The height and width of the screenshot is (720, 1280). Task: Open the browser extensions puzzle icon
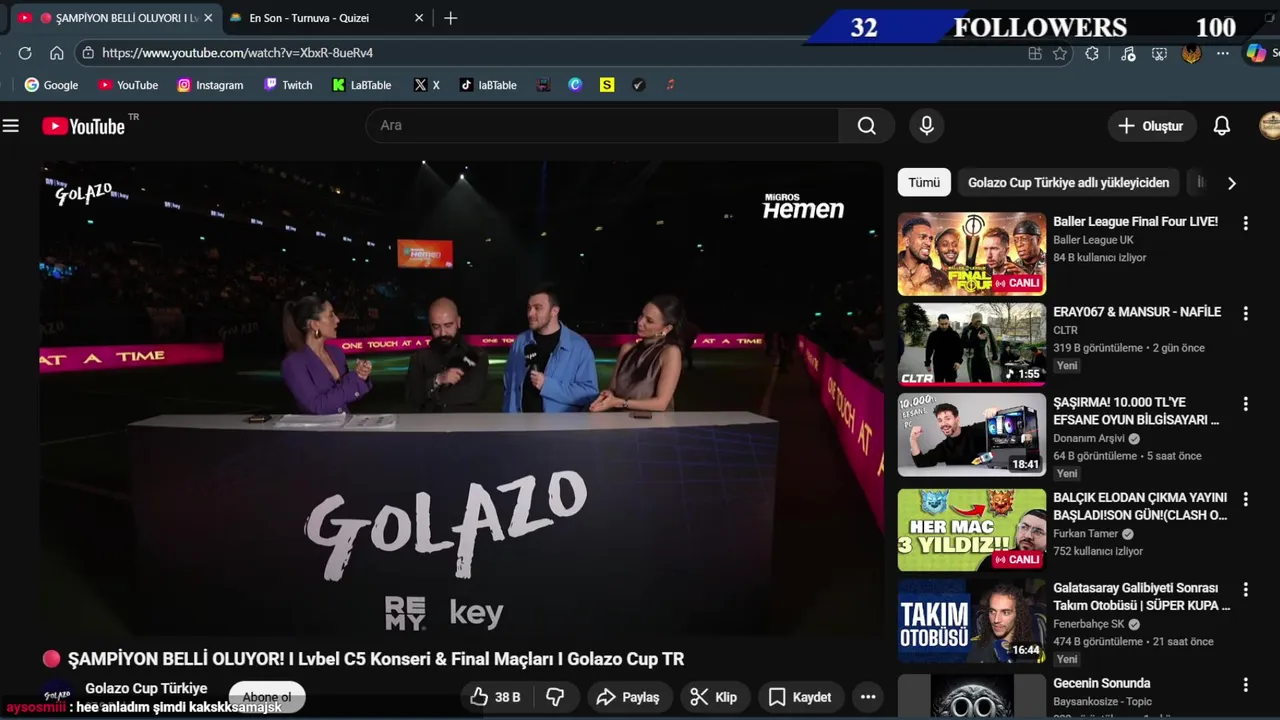1092,54
